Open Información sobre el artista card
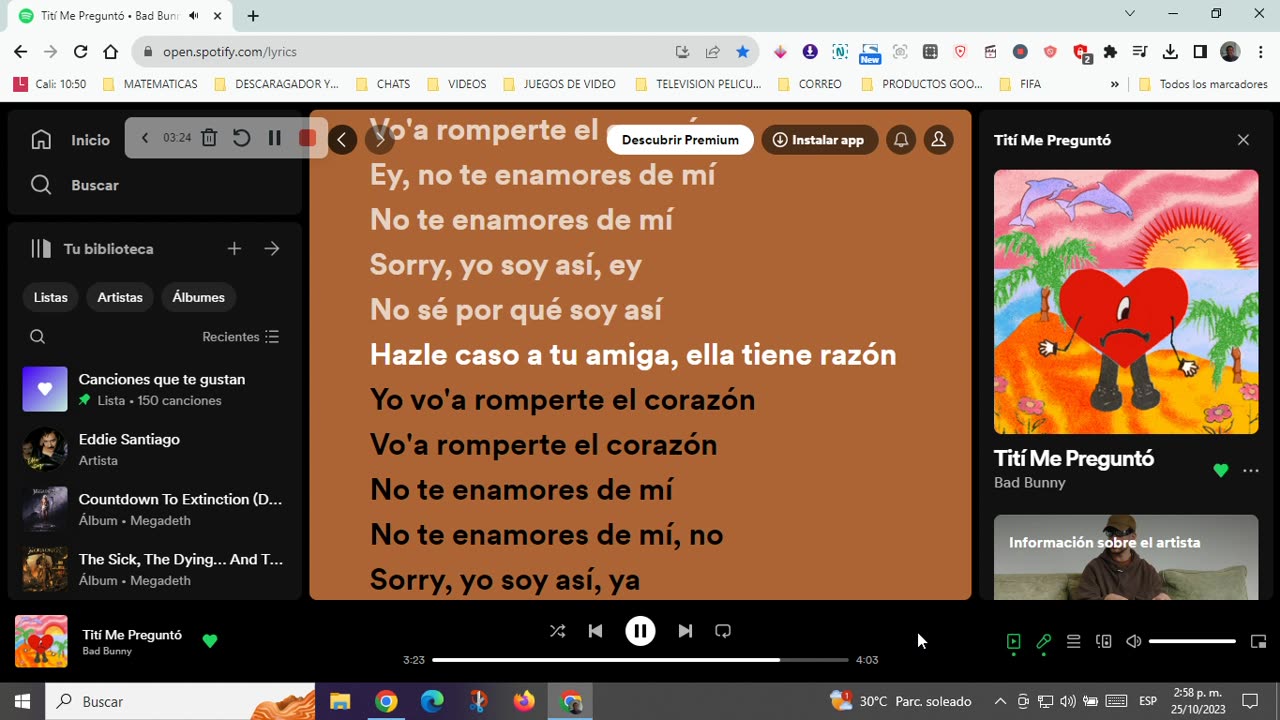The width and height of the screenshot is (1280, 720). pos(1126,557)
